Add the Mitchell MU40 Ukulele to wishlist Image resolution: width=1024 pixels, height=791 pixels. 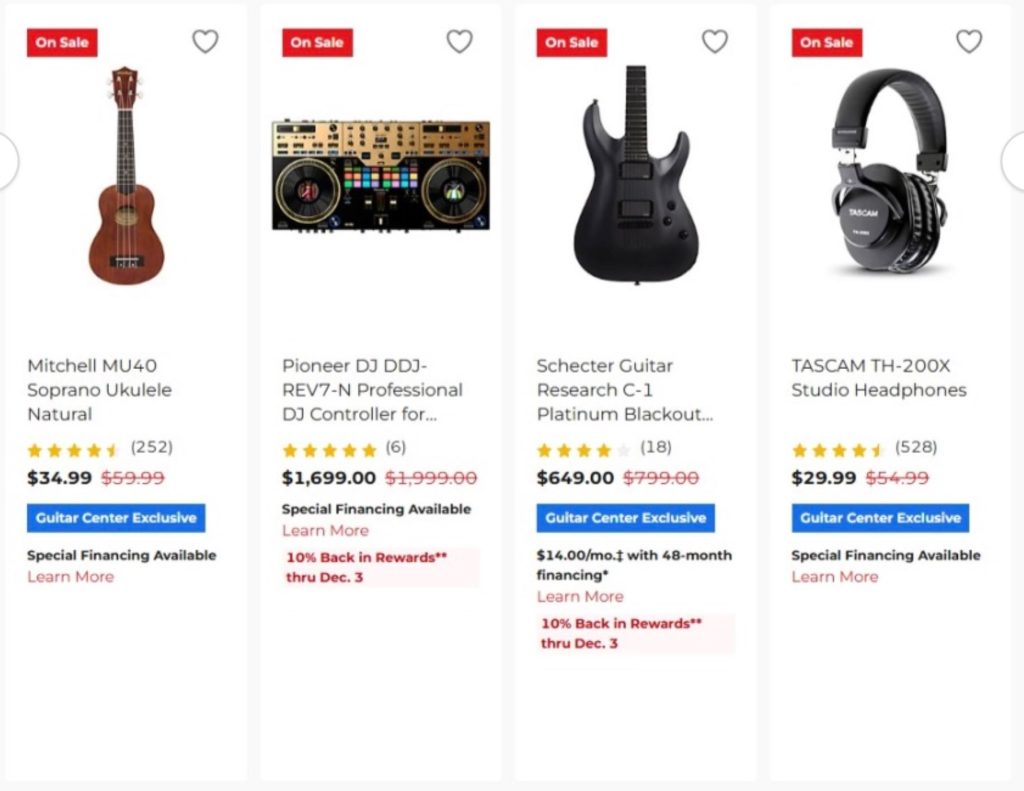click(x=205, y=41)
